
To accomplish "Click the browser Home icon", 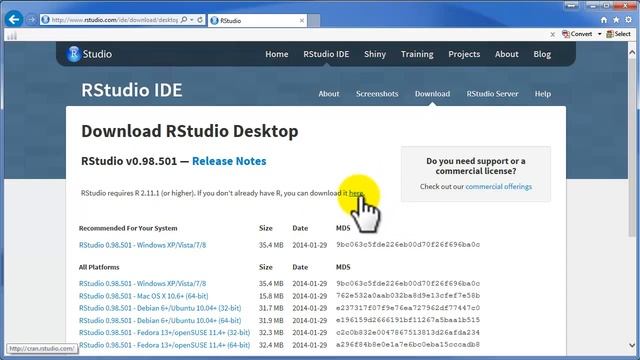I will [x=604, y=20].
